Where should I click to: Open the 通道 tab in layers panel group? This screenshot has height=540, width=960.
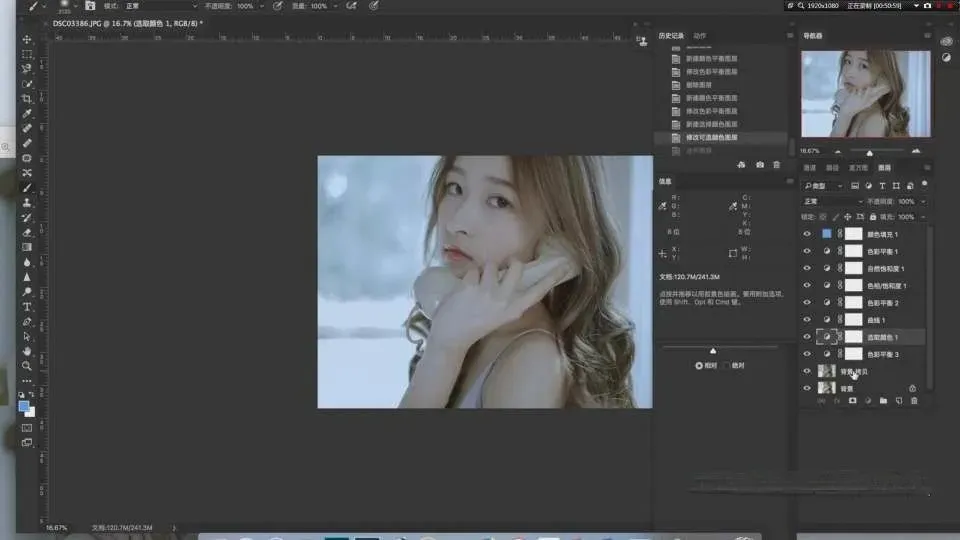[x=809, y=167]
